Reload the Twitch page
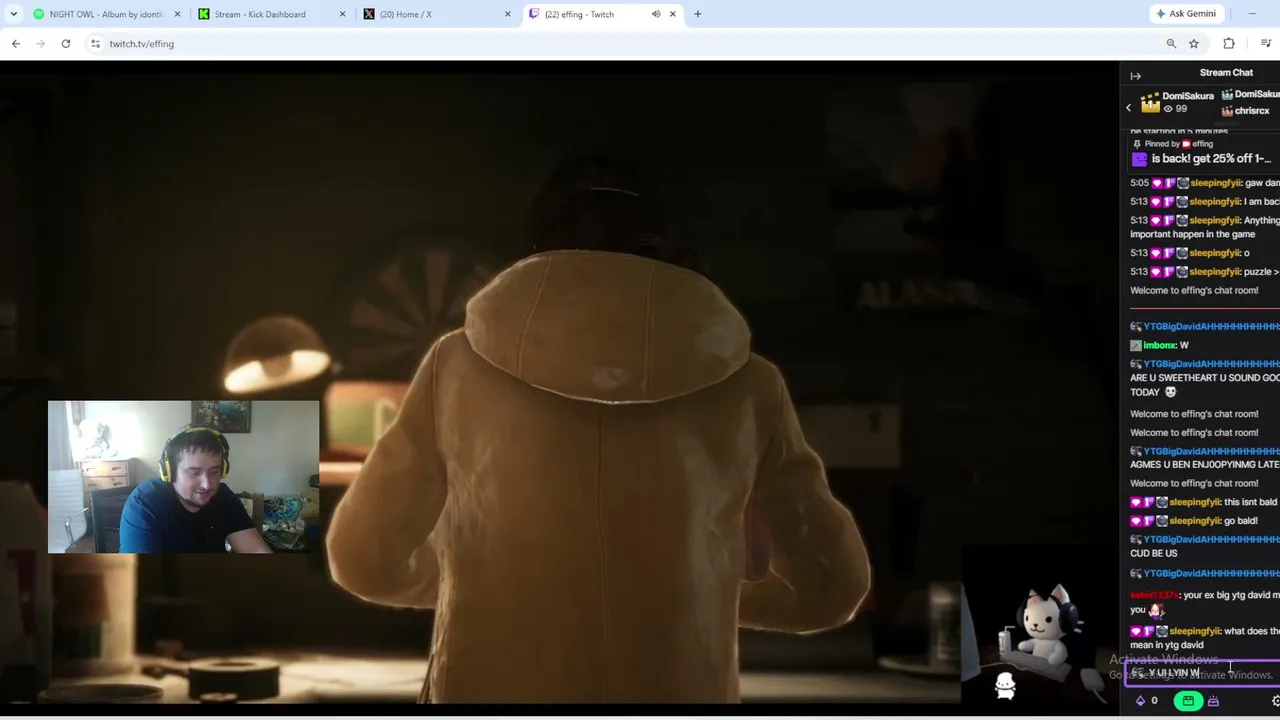 (x=66, y=44)
